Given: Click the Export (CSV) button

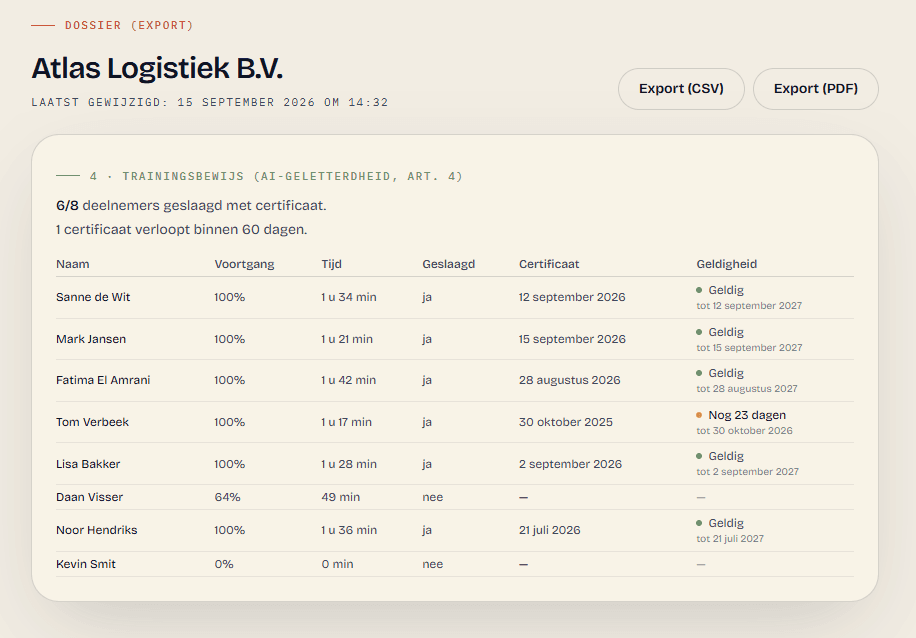Looking at the screenshot, I should (681, 89).
